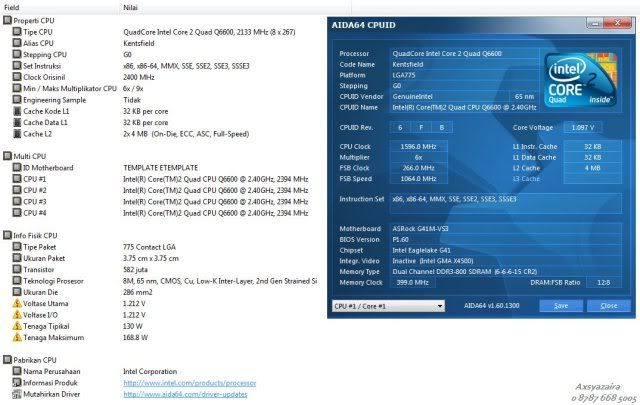Screen dimensions: 640x405
Task: Click the Close button in AIDA64 CPUID
Action: pyautogui.click(x=609, y=306)
